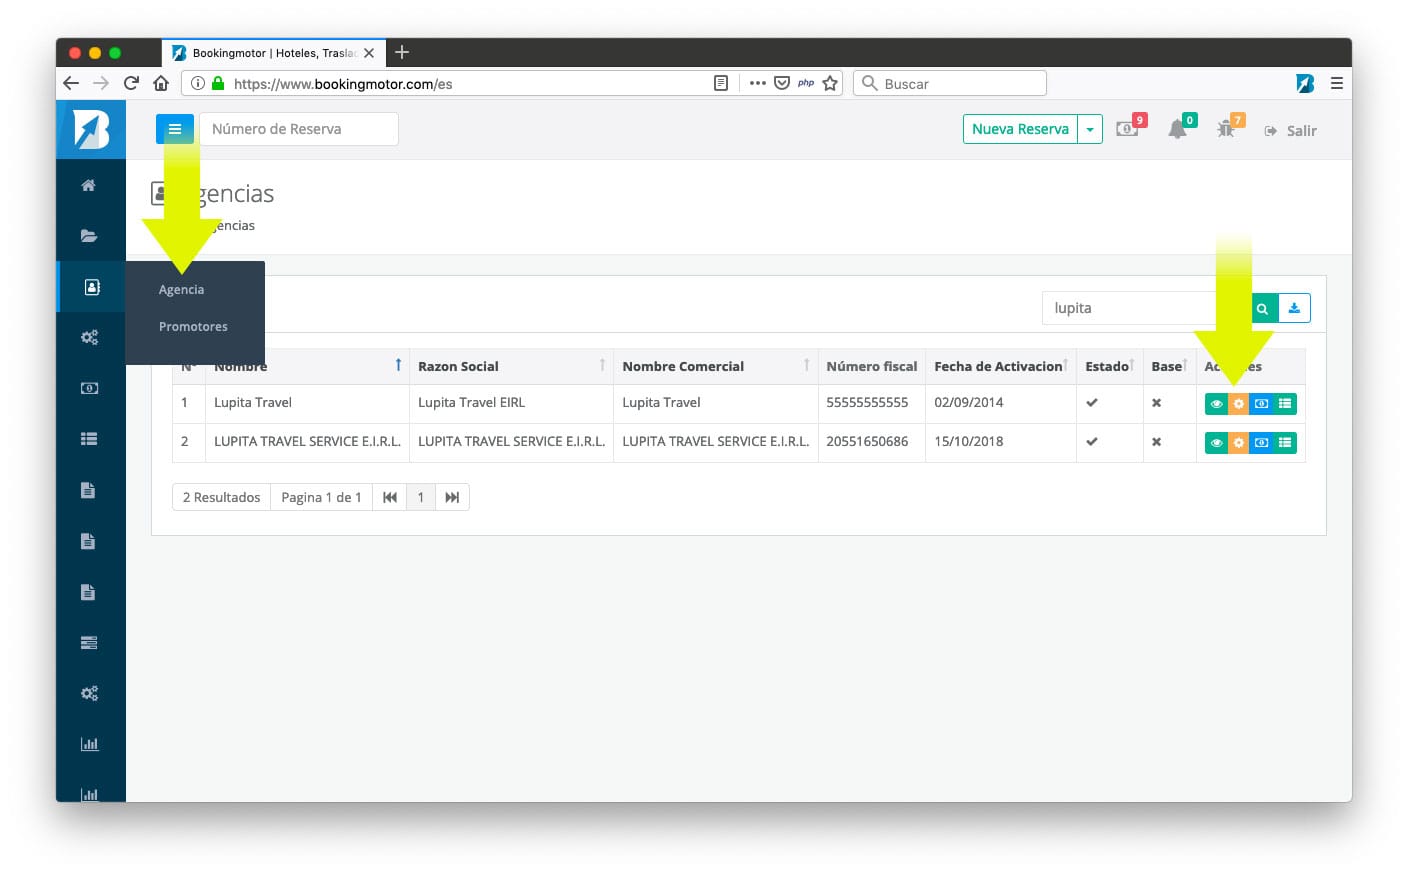Open browser hamburger menu

click(x=1336, y=83)
